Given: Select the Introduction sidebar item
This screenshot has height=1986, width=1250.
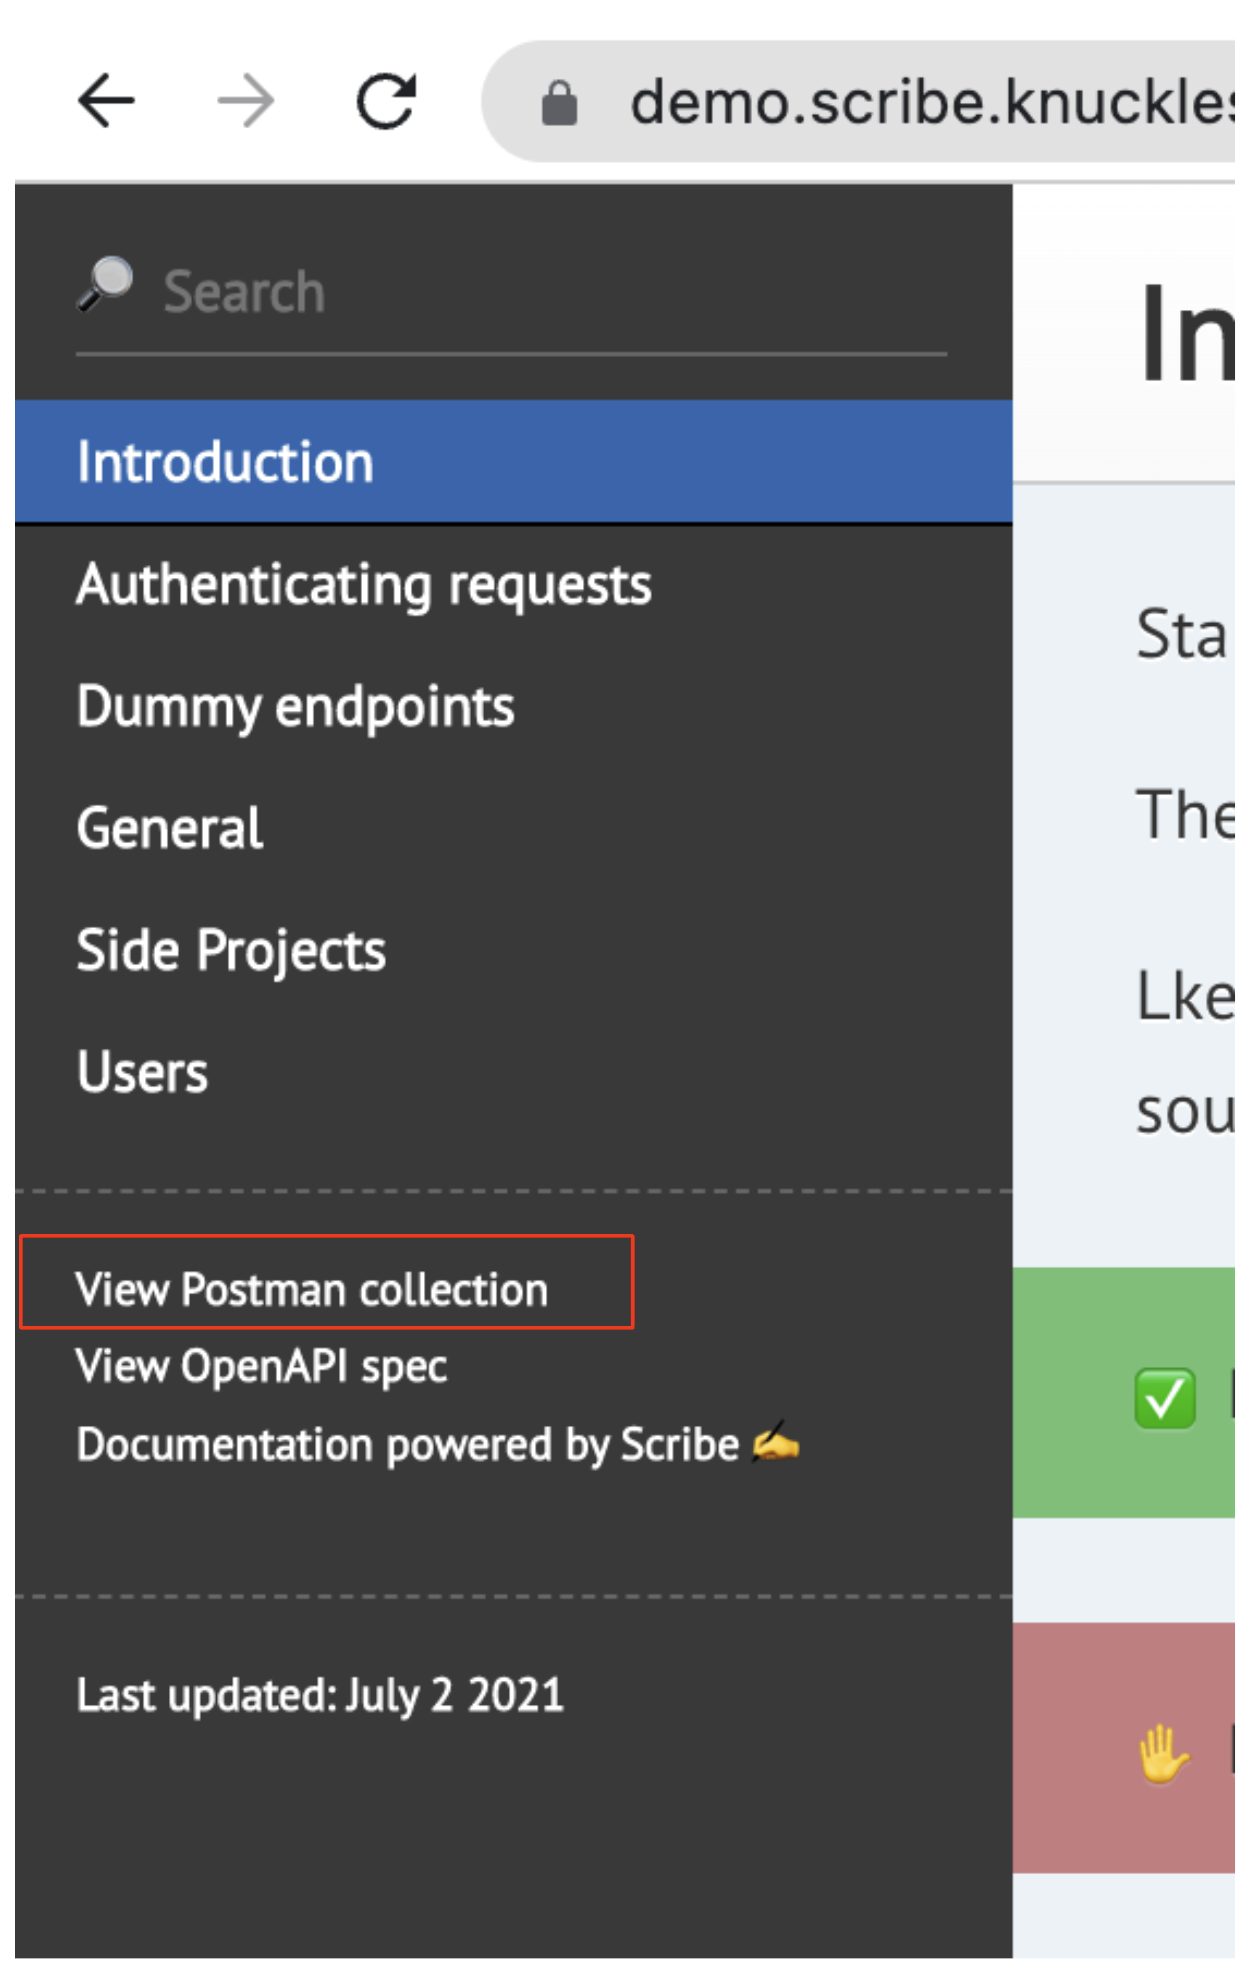Looking at the screenshot, I should 226,462.
